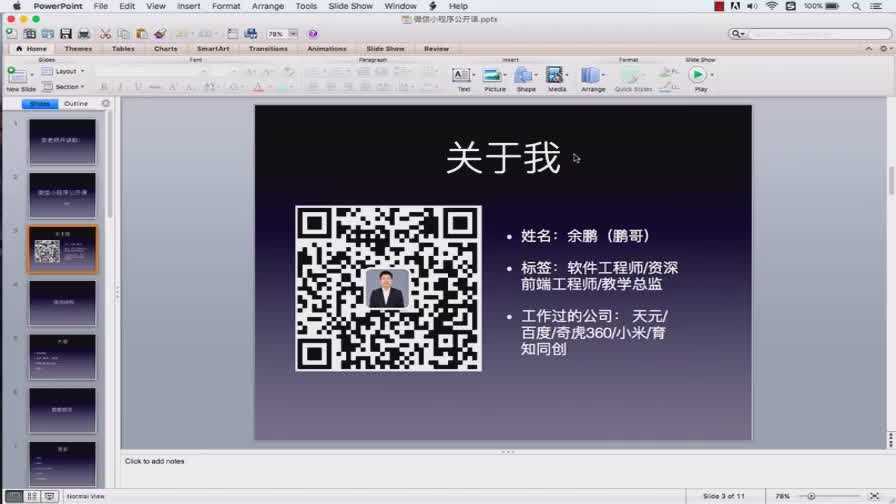
Task: Click the volume icon in menu bar
Action: [753, 6]
